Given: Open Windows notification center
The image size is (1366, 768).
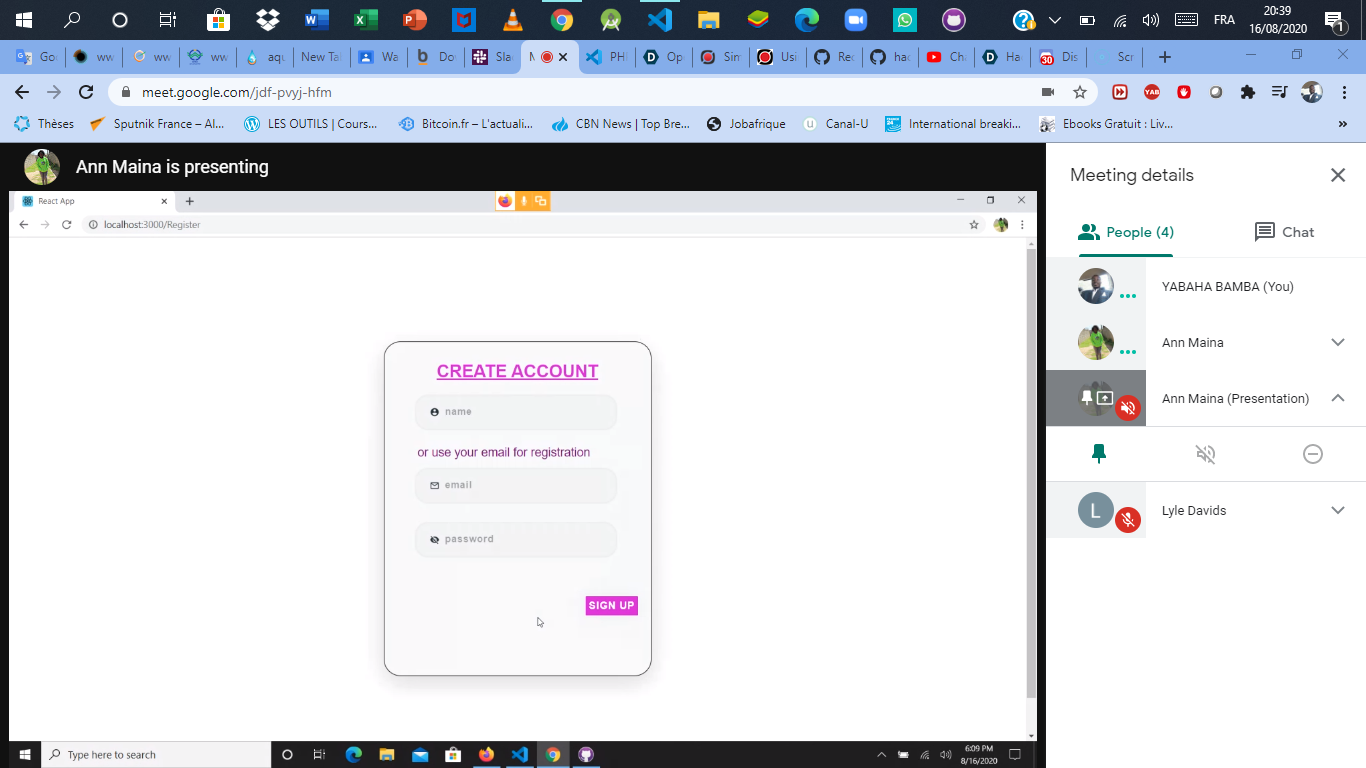Looking at the screenshot, I should (x=1335, y=19).
